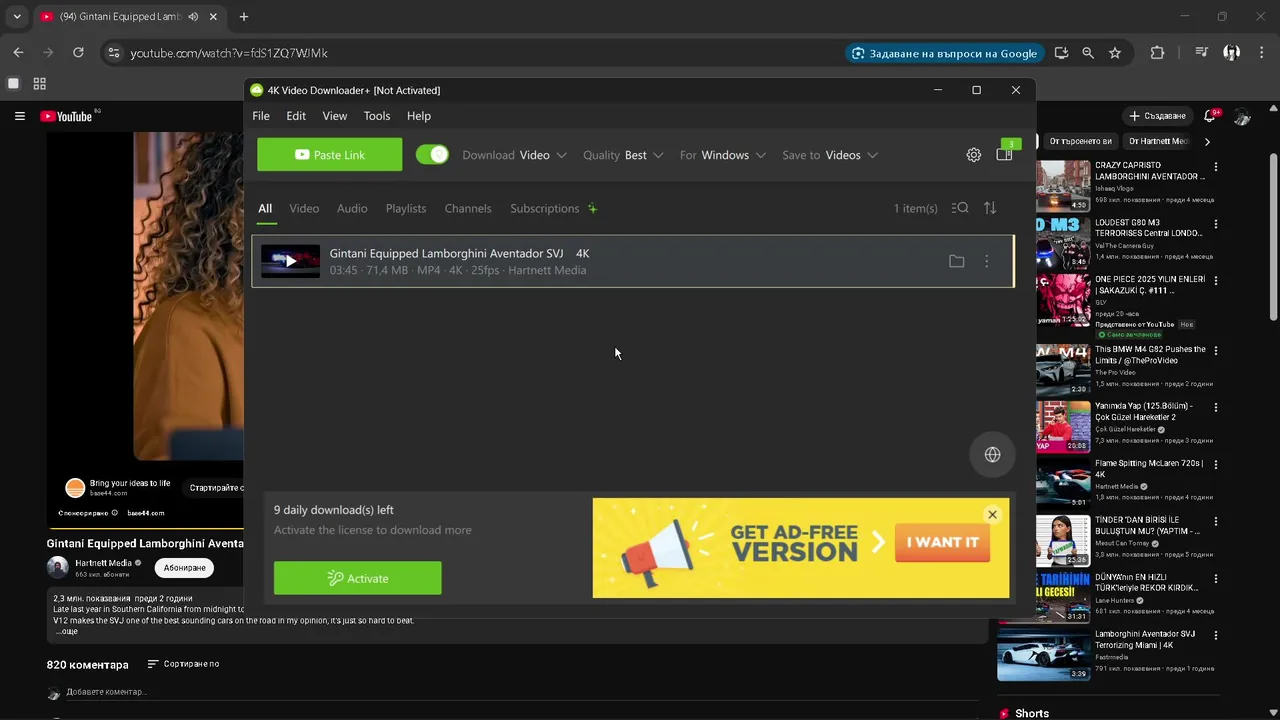
Task: Click the I WANT IT ad button
Action: (942, 542)
